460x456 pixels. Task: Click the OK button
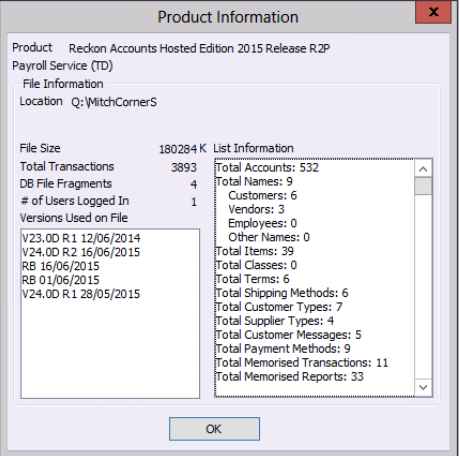point(214,429)
